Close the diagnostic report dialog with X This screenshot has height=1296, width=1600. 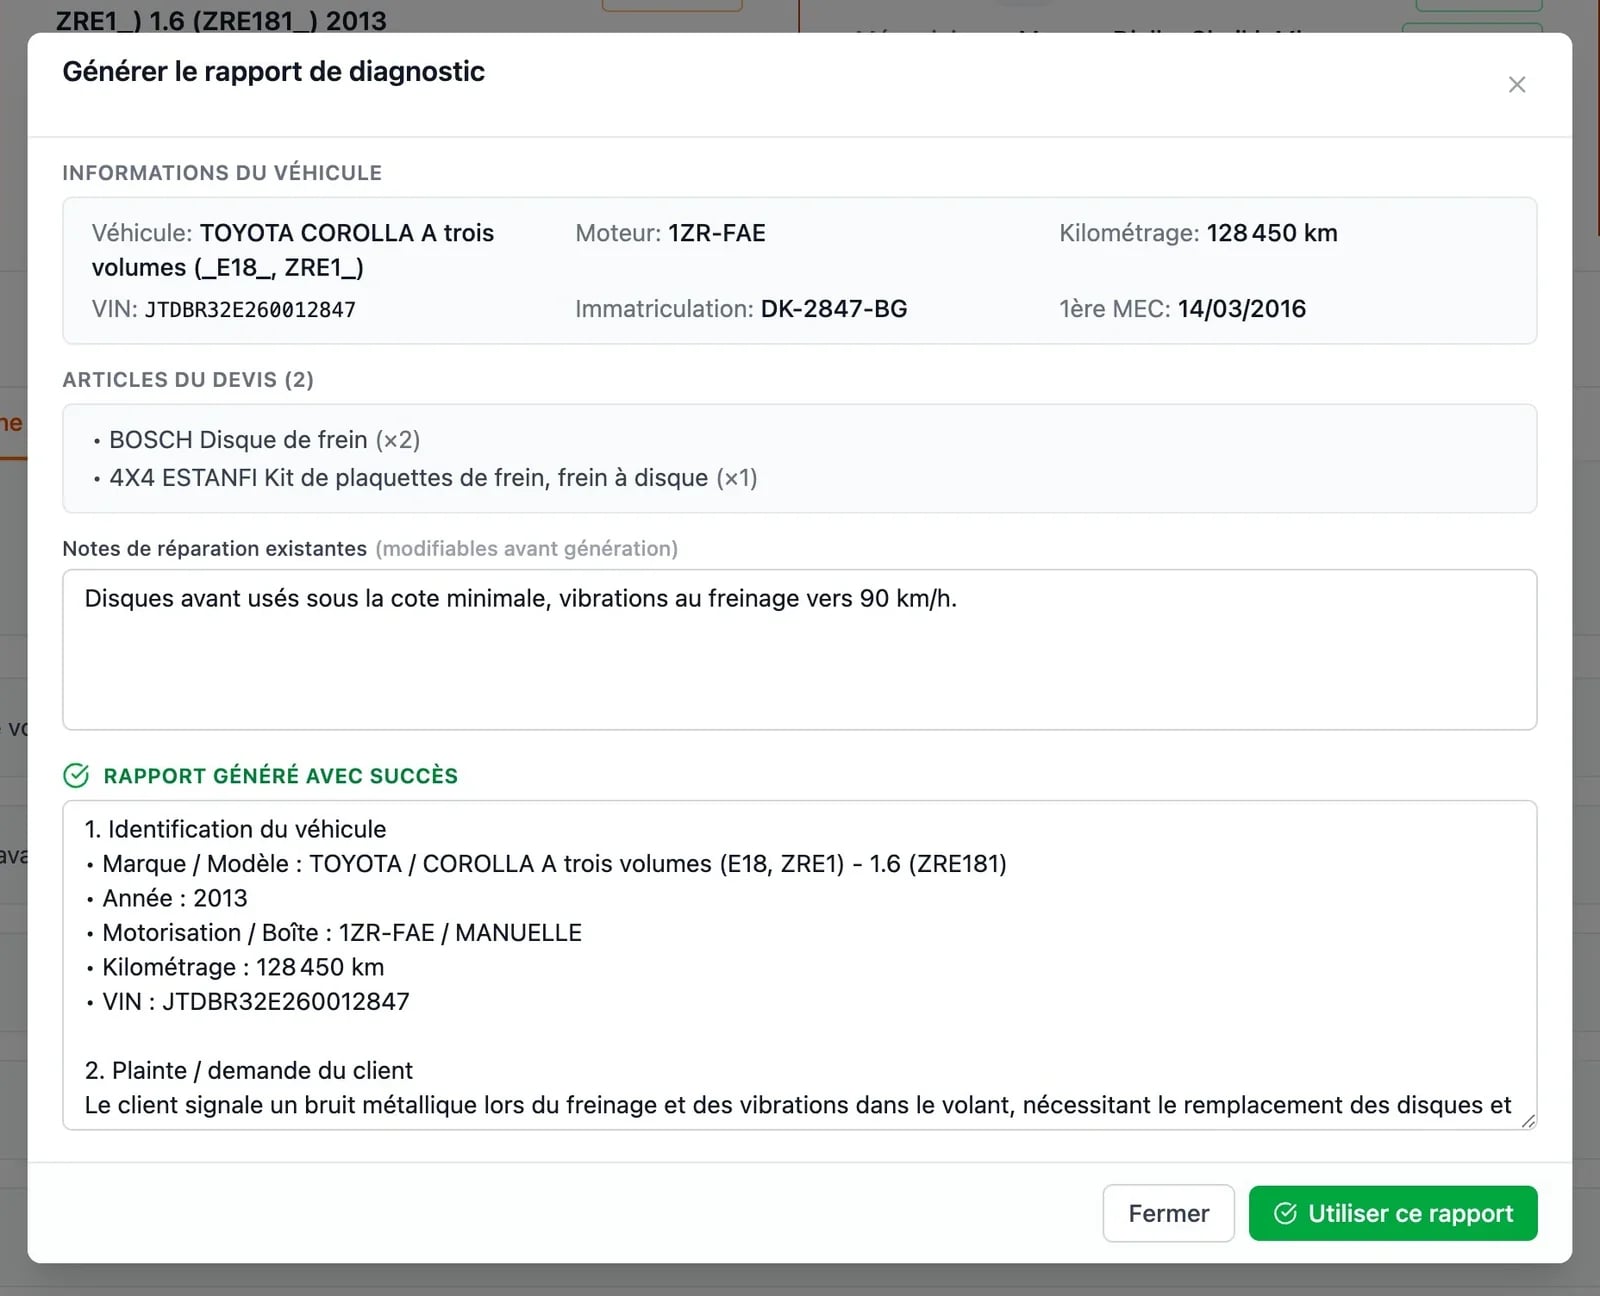(x=1516, y=85)
